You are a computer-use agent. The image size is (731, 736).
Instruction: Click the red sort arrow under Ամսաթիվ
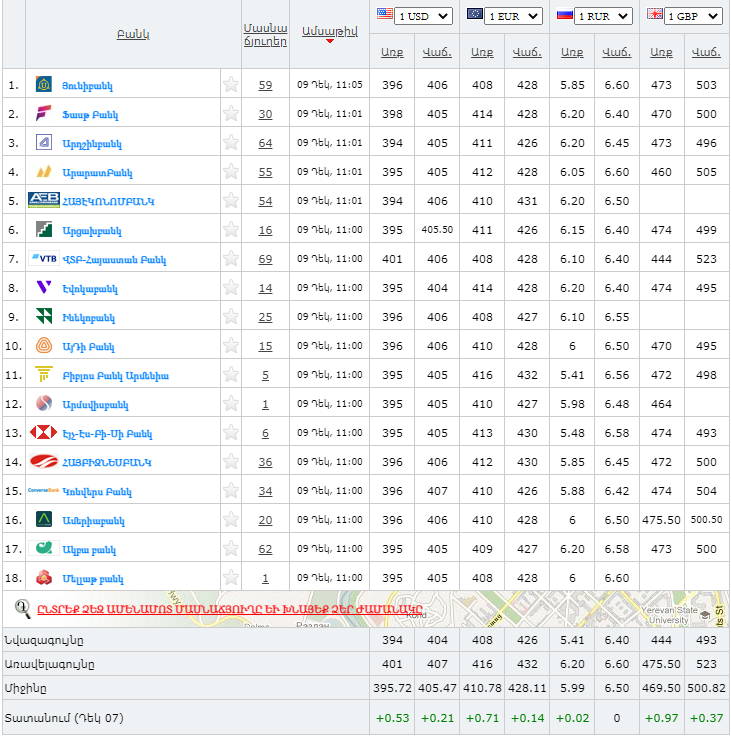click(330, 41)
